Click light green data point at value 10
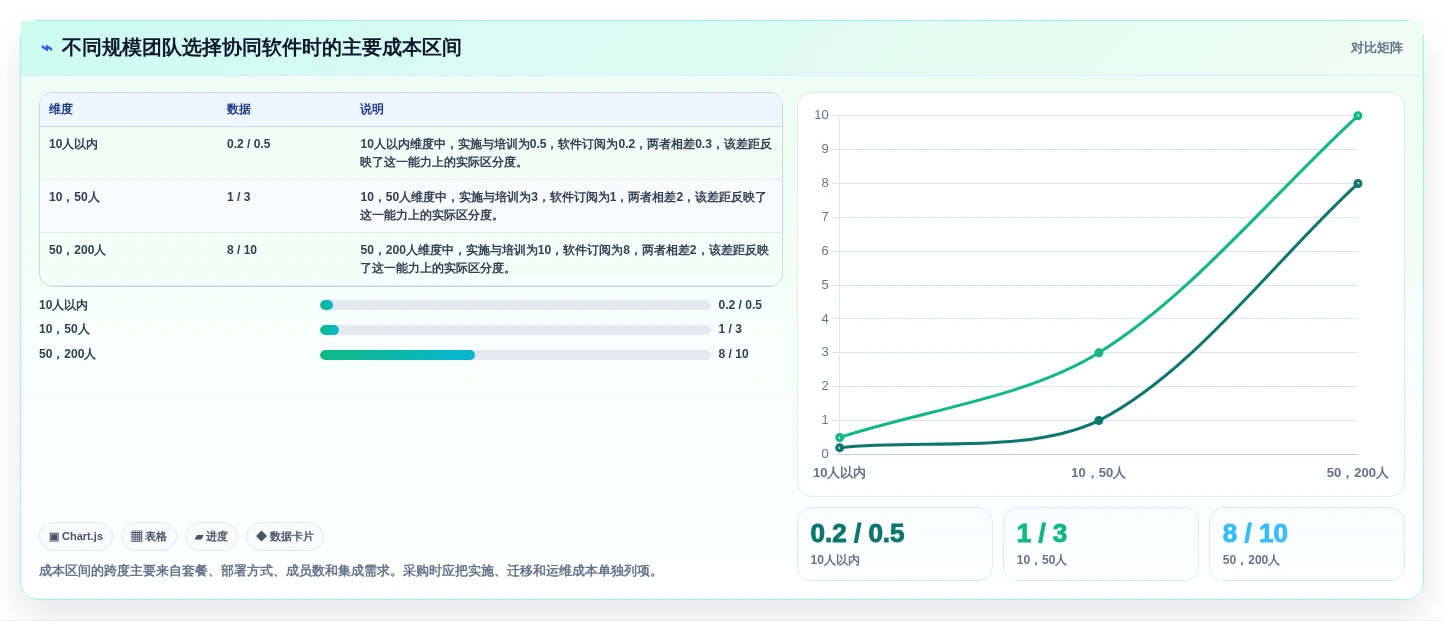1444x621 pixels. click(1358, 116)
